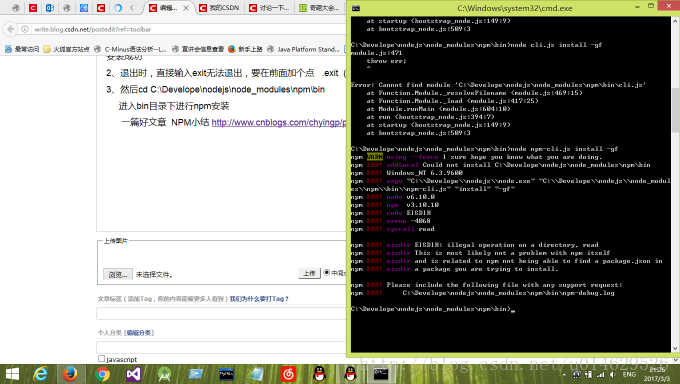Select the Outlook pinned tab
Image resolution: width=680 pixels, height=384 pixels.
click(50, 8)
